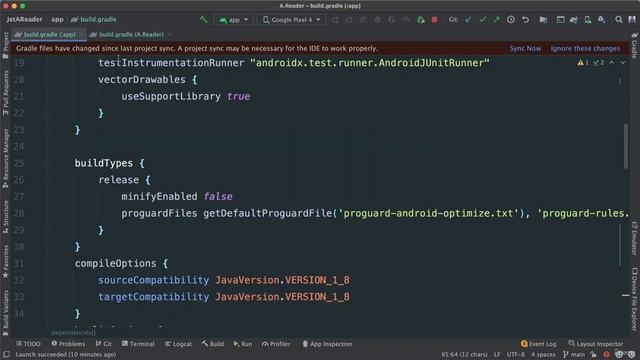Click the disabled Debug bug icon

(378, 20)
